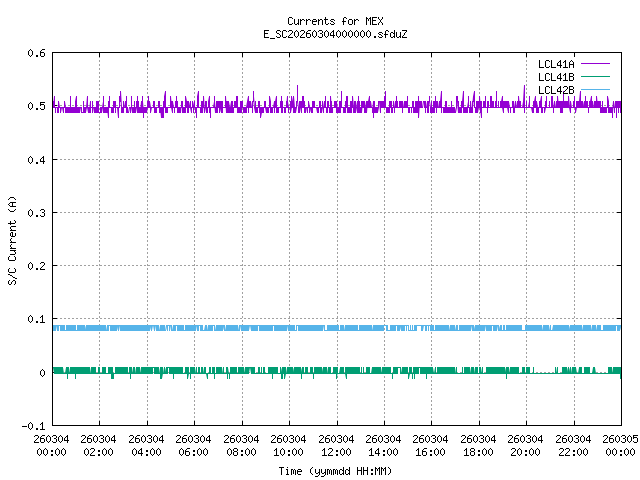Click the flat gap in green trace after 20:00
640x480 pixels.
[544, 372]
